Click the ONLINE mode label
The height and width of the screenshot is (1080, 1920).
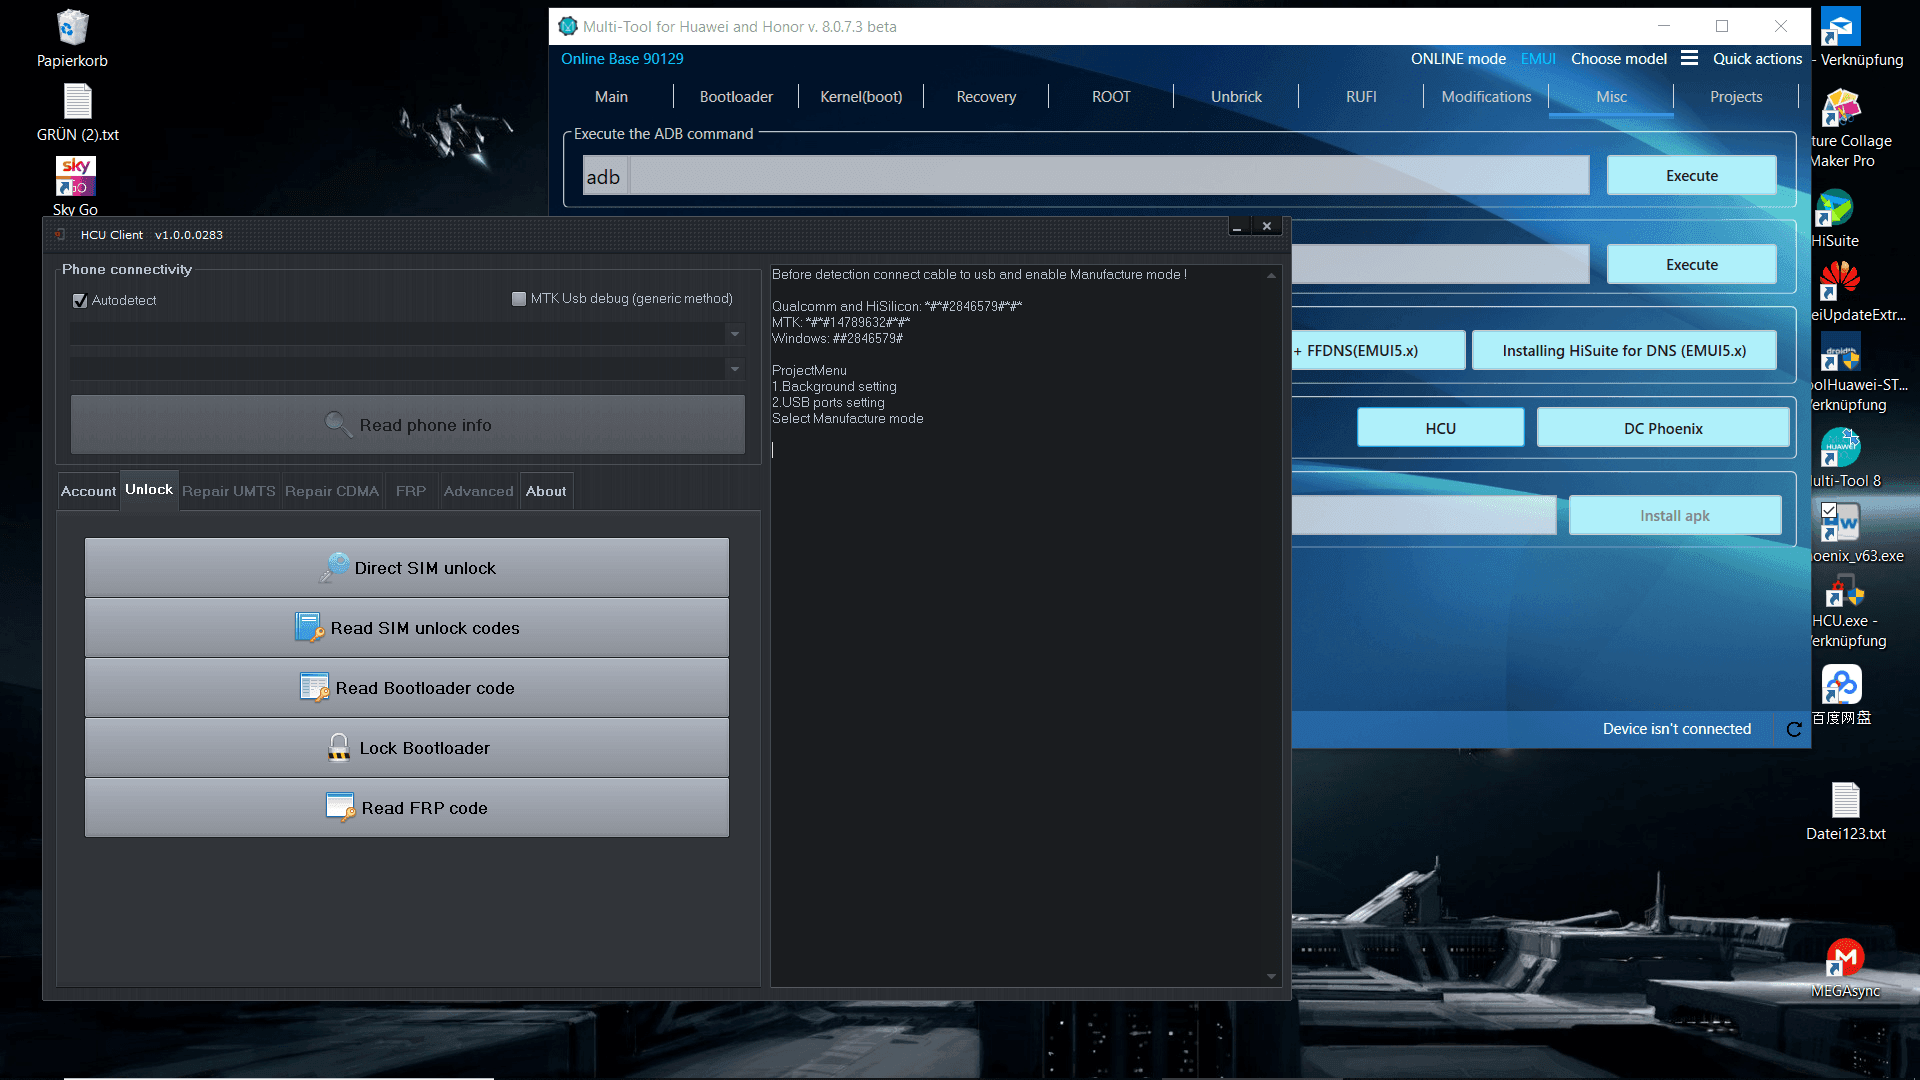[x=1458, y=59]
